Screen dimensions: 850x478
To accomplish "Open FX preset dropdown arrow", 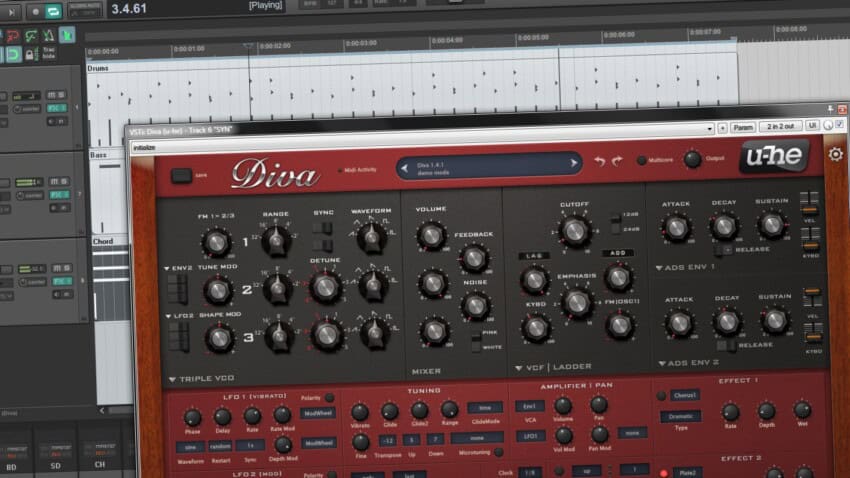I will tap(710, 129).
